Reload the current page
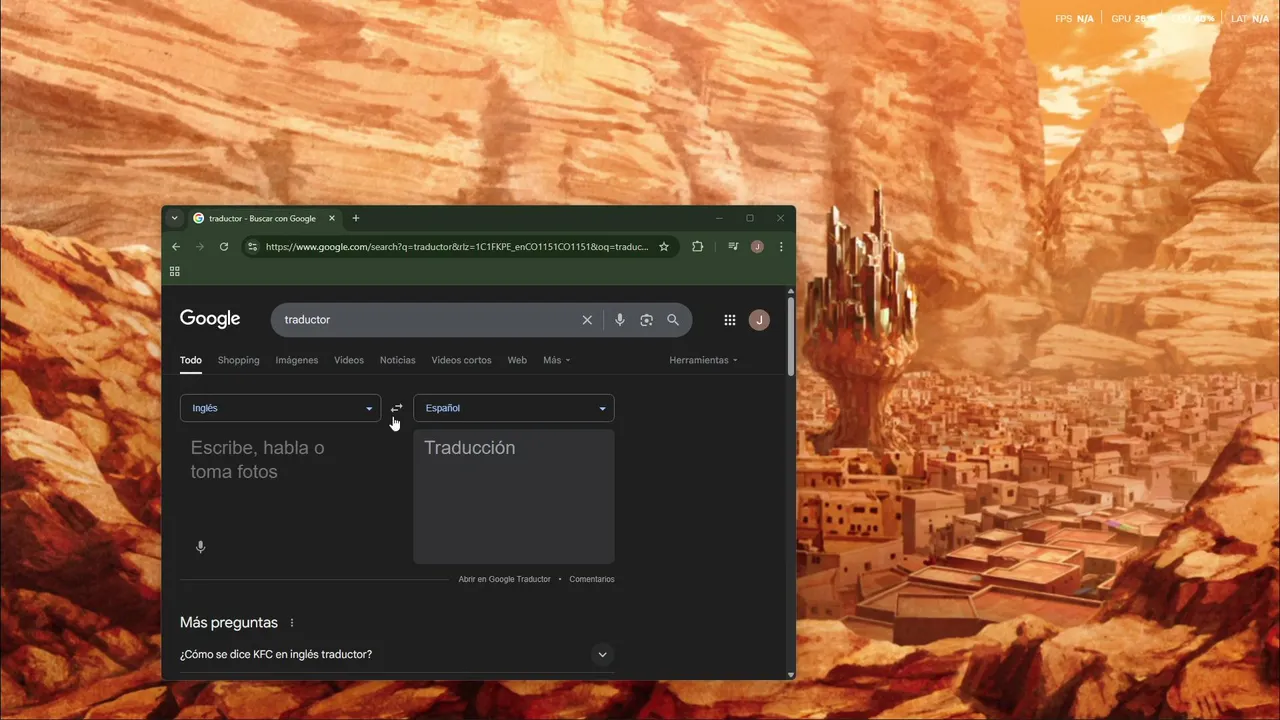1280x720 pixels. [x=224, y=247]
